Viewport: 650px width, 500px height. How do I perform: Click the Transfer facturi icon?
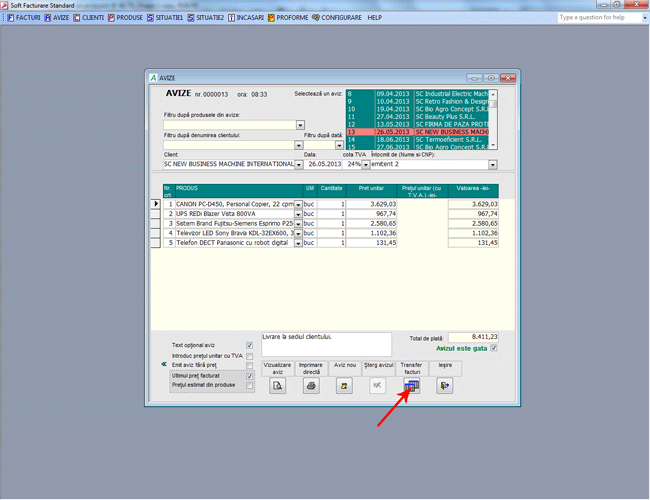pos(412,386)
